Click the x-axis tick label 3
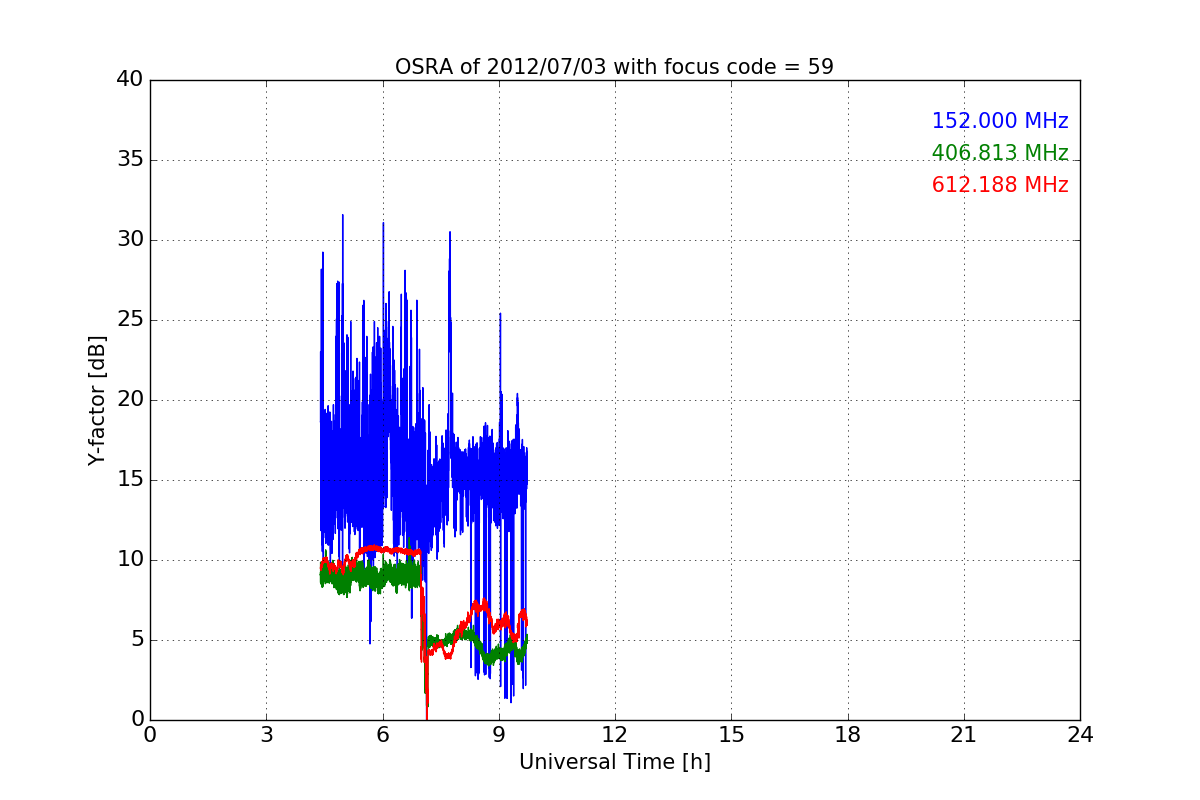The image size is (1200, 800). [266, 735]
